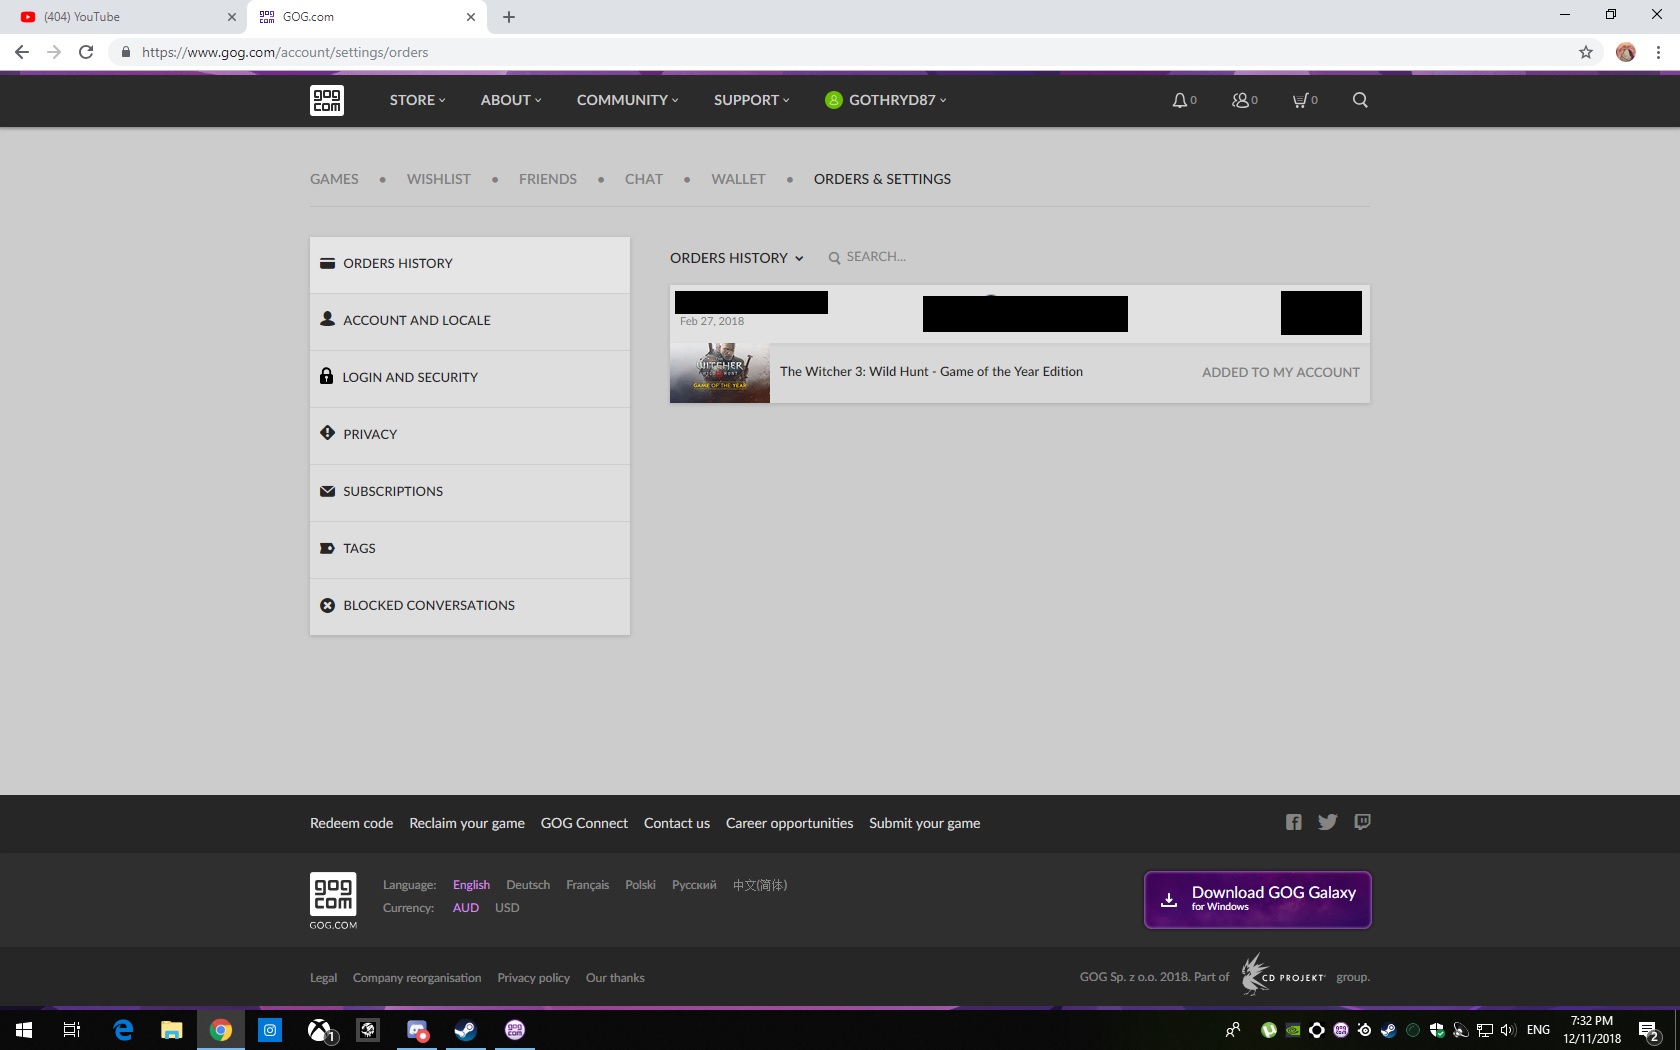Open TAGS settings
The image size is (1680, 1050).
(470, 549)
